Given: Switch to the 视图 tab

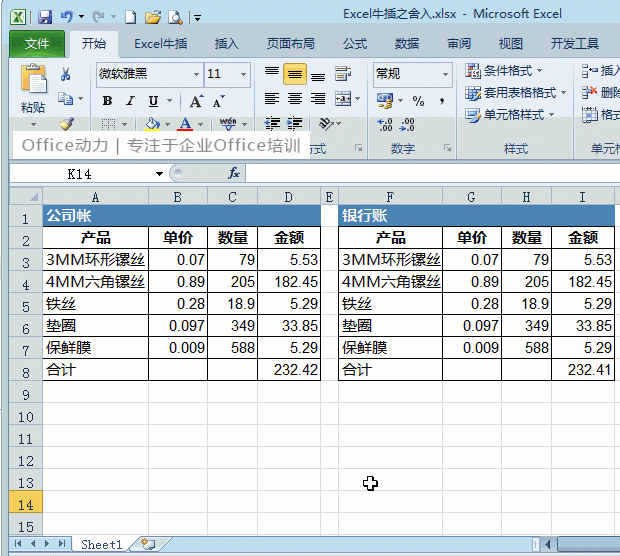Looking at the screenshot, I should point(510,43).
